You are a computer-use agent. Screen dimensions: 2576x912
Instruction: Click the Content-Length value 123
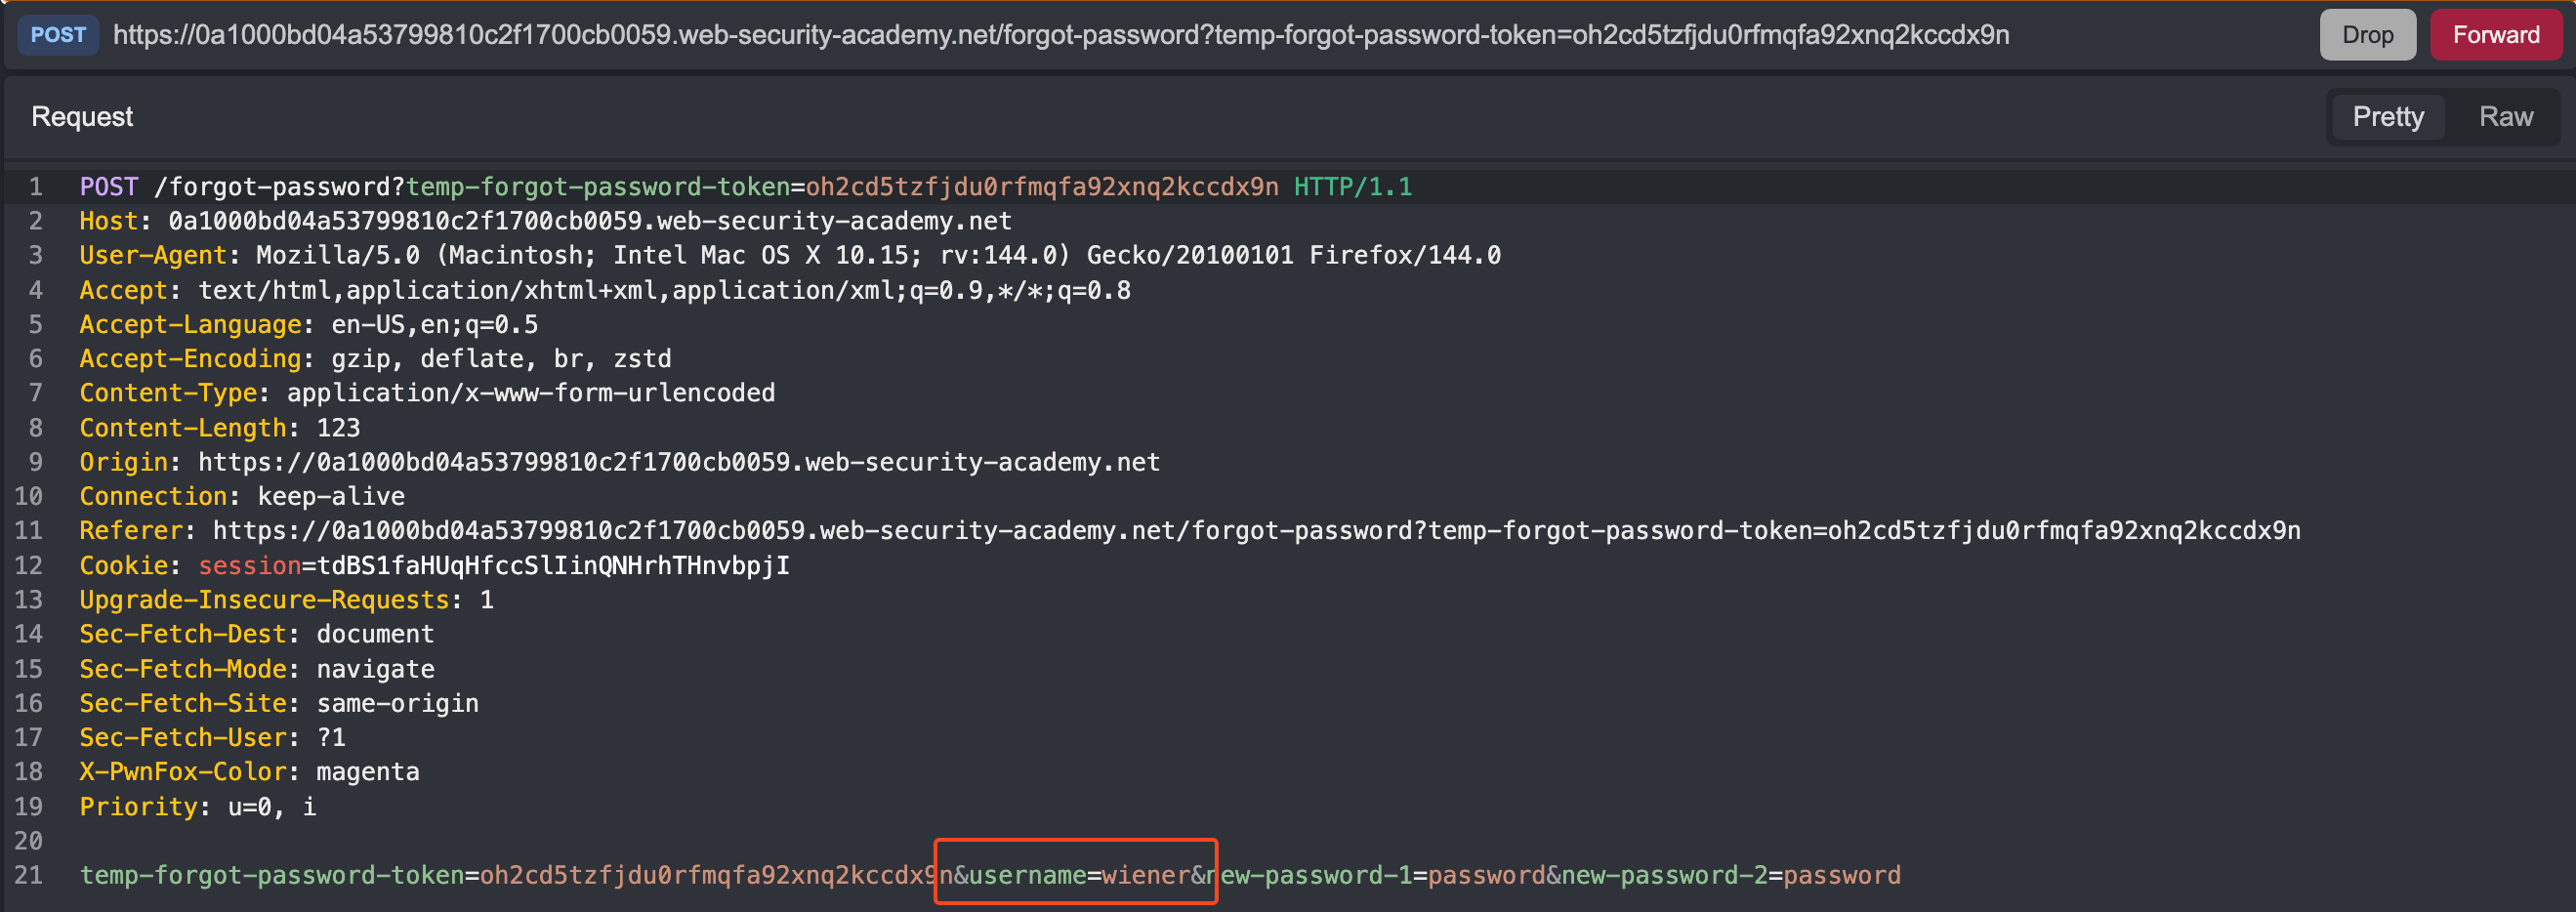338,428
